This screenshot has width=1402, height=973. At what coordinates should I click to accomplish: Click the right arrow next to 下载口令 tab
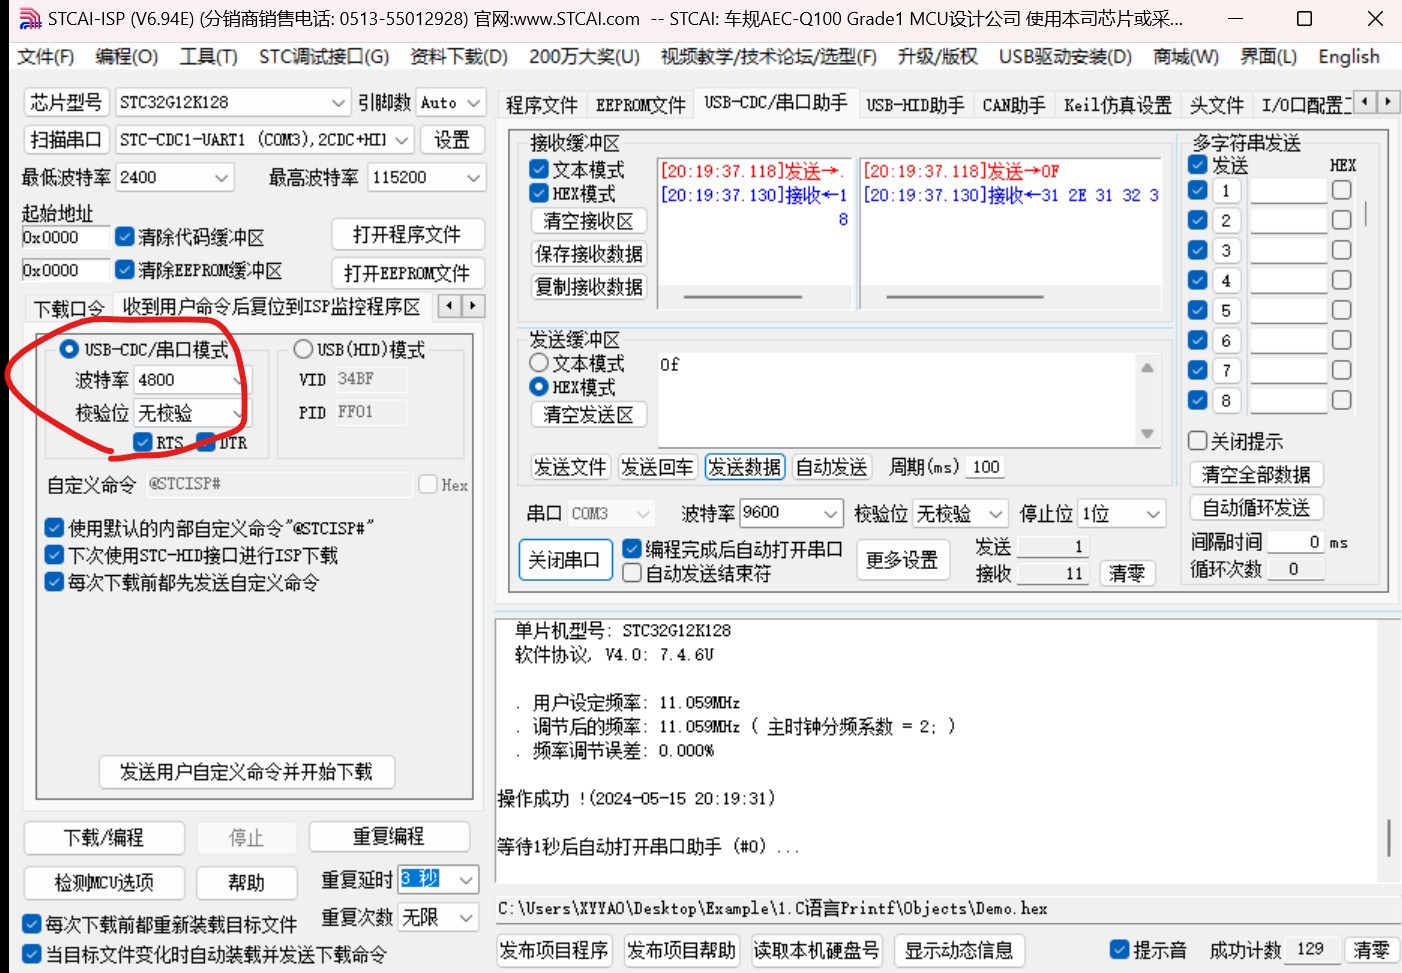(472, 306)
